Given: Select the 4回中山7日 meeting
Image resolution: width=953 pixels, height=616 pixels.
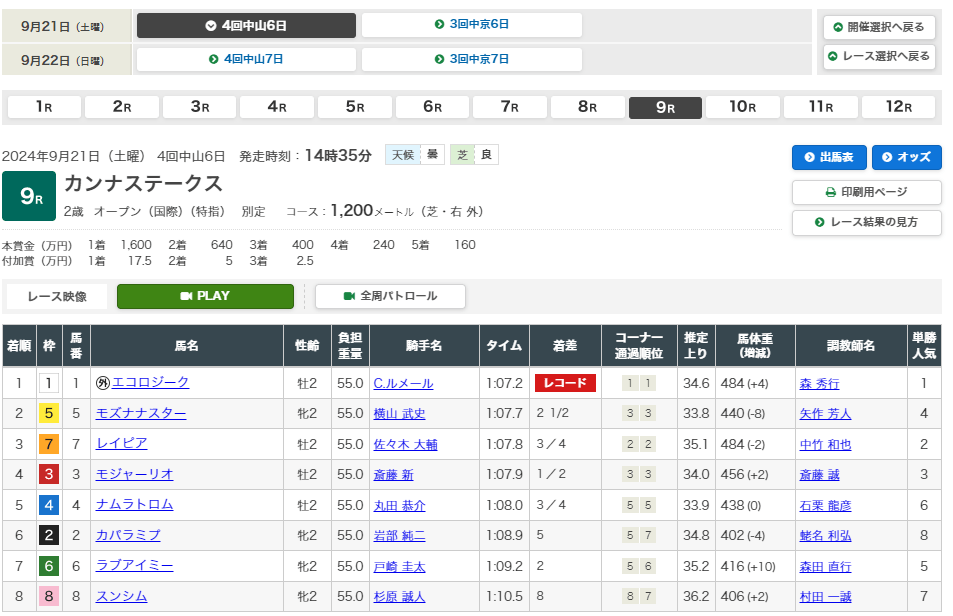Looking at the screenshot, I should pos(246,59).
